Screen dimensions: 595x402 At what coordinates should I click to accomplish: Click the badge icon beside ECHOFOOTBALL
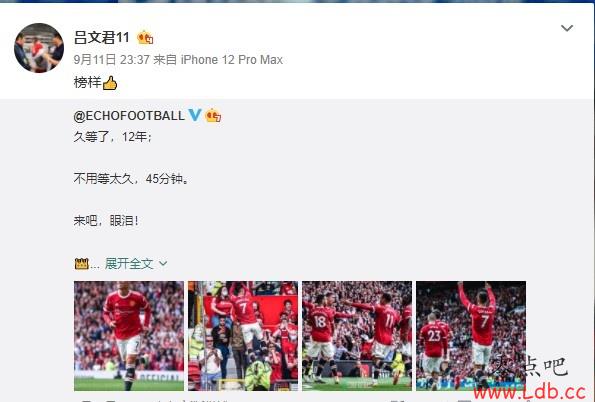[213, 115]
